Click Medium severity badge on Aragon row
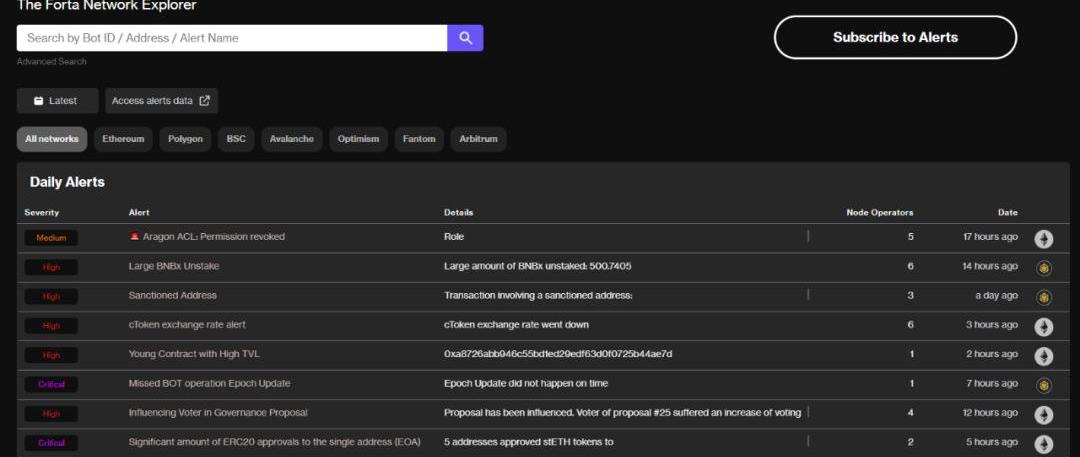This screenshot has height=457, width=1080. [51, 238]
